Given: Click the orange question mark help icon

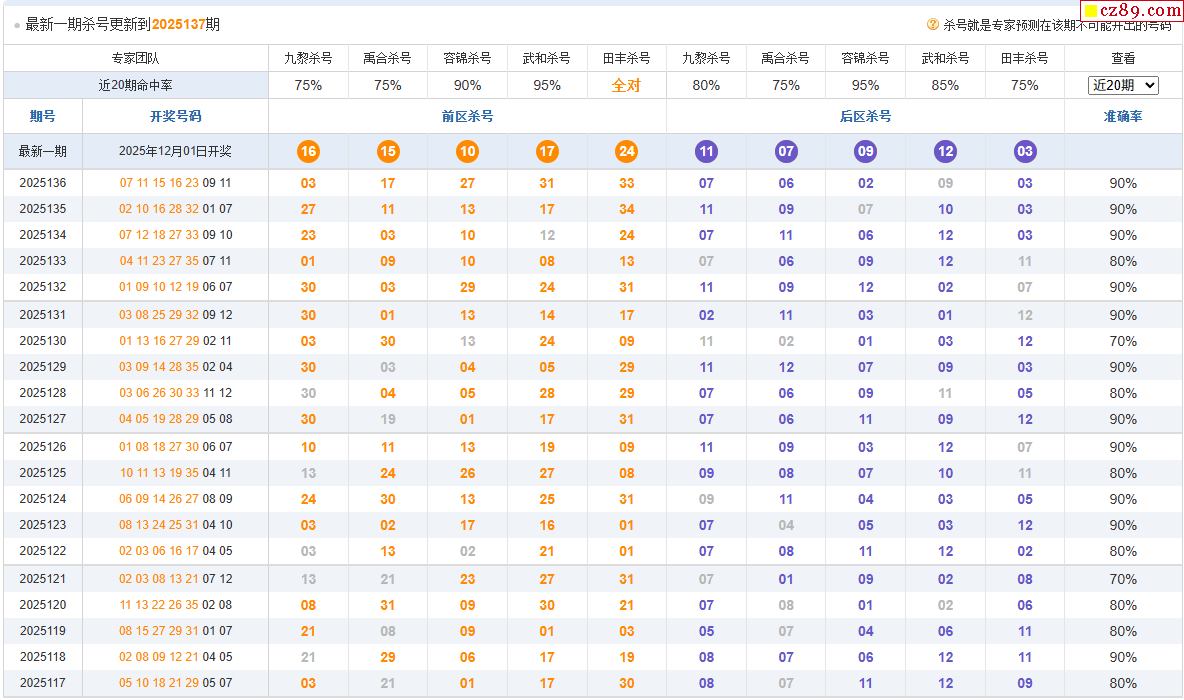Looking at the screenshot, I should tap(932, 25).
